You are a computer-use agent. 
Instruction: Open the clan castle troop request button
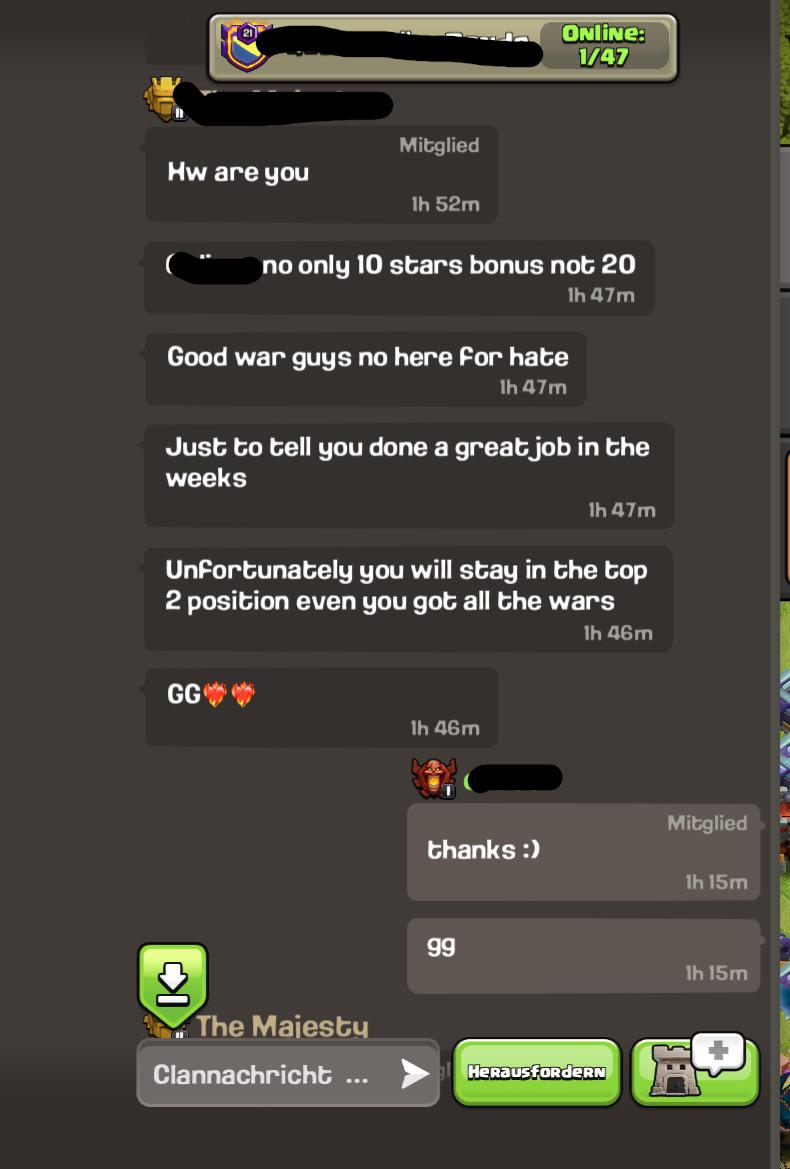click(695, 1070)
